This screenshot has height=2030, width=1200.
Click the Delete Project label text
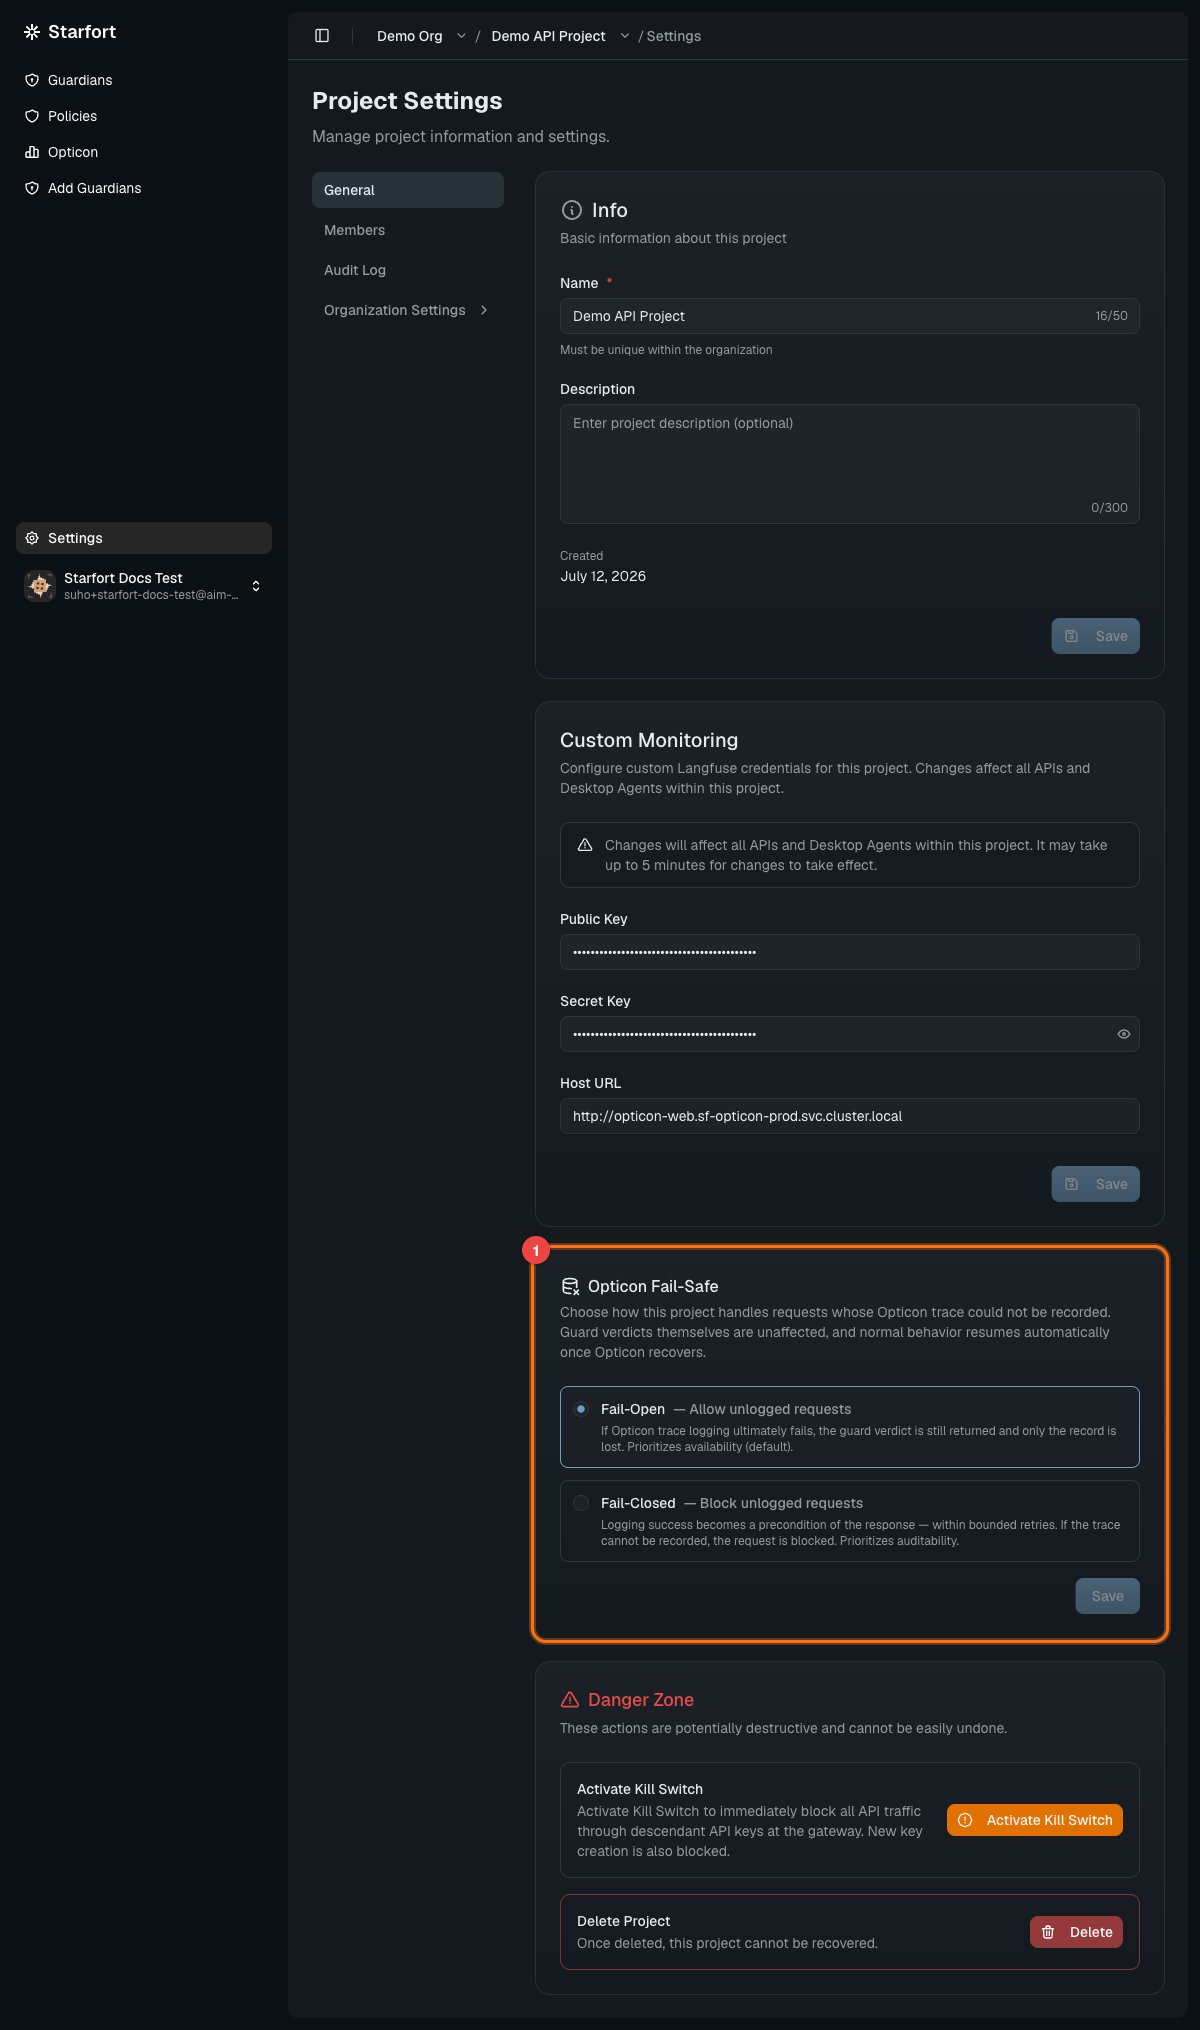(623, 1921)
